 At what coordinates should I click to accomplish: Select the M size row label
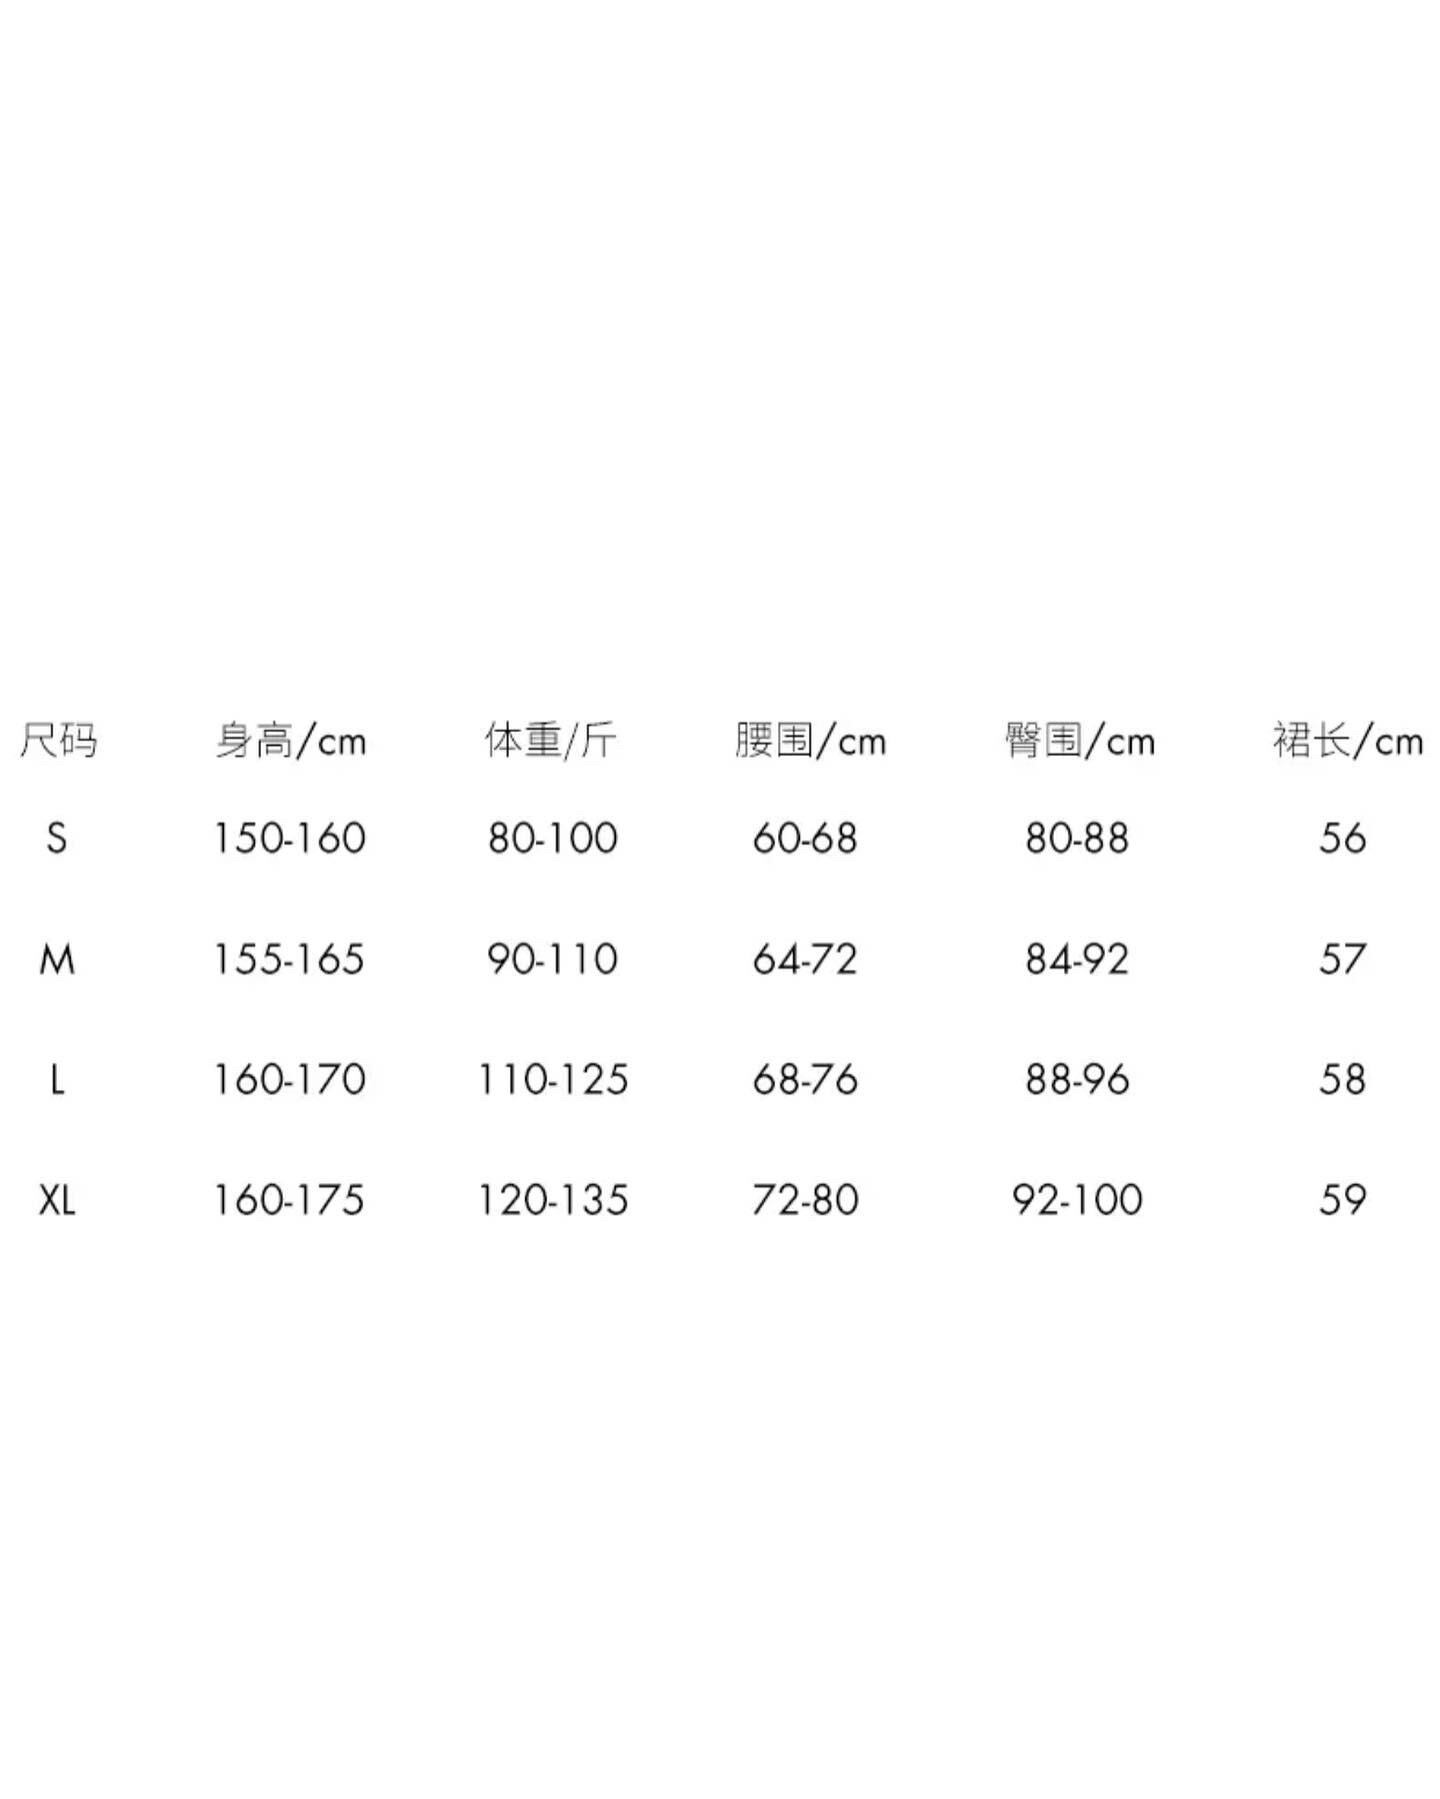(57, 960)
